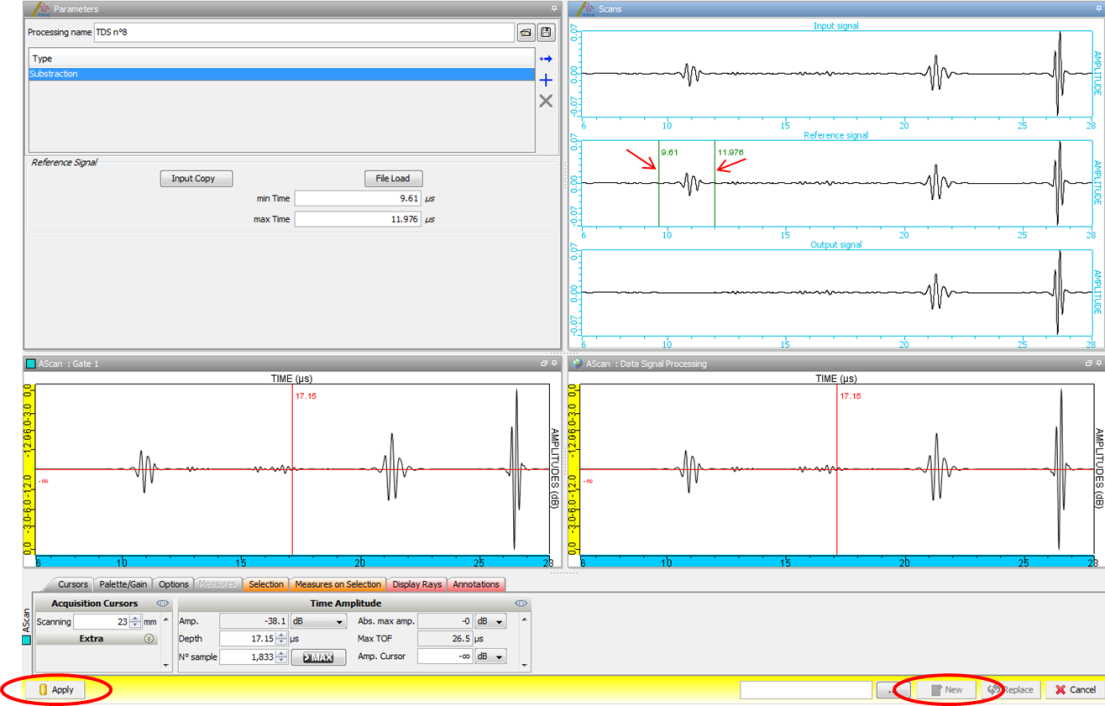Screen dimensions: 1105x706
Task: Click the gray X delete-processing icon
Action: [546, 101]
